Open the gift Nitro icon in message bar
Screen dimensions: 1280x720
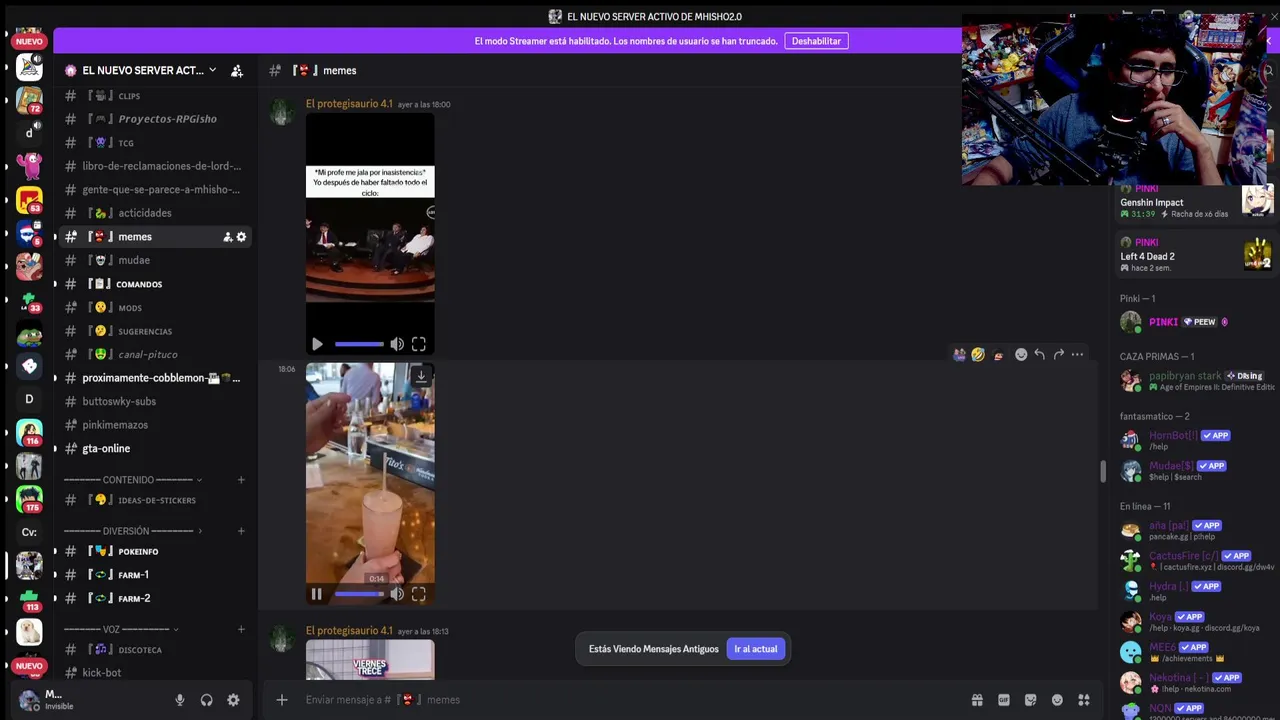(977, 700)
